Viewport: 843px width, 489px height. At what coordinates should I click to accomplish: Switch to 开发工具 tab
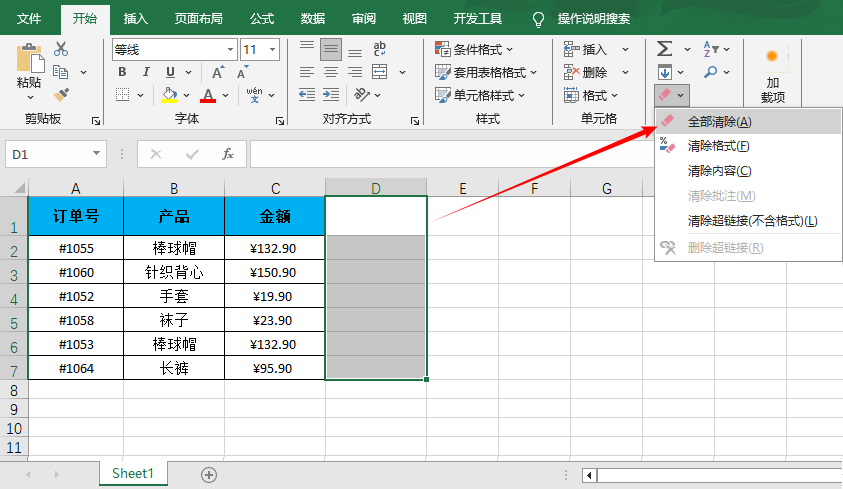(478, 19)
